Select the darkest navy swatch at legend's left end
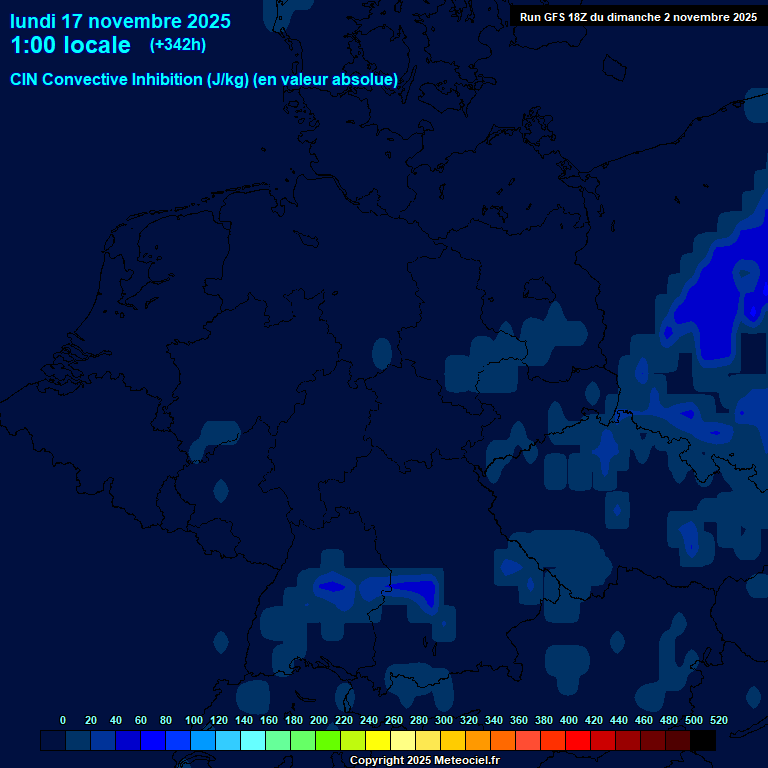 53,741
